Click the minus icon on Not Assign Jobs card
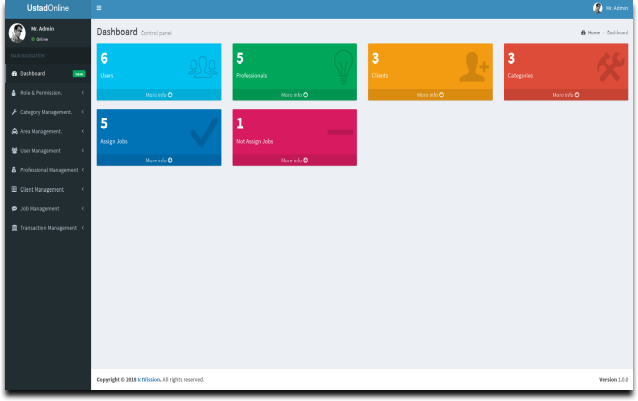 coord(340,132)
